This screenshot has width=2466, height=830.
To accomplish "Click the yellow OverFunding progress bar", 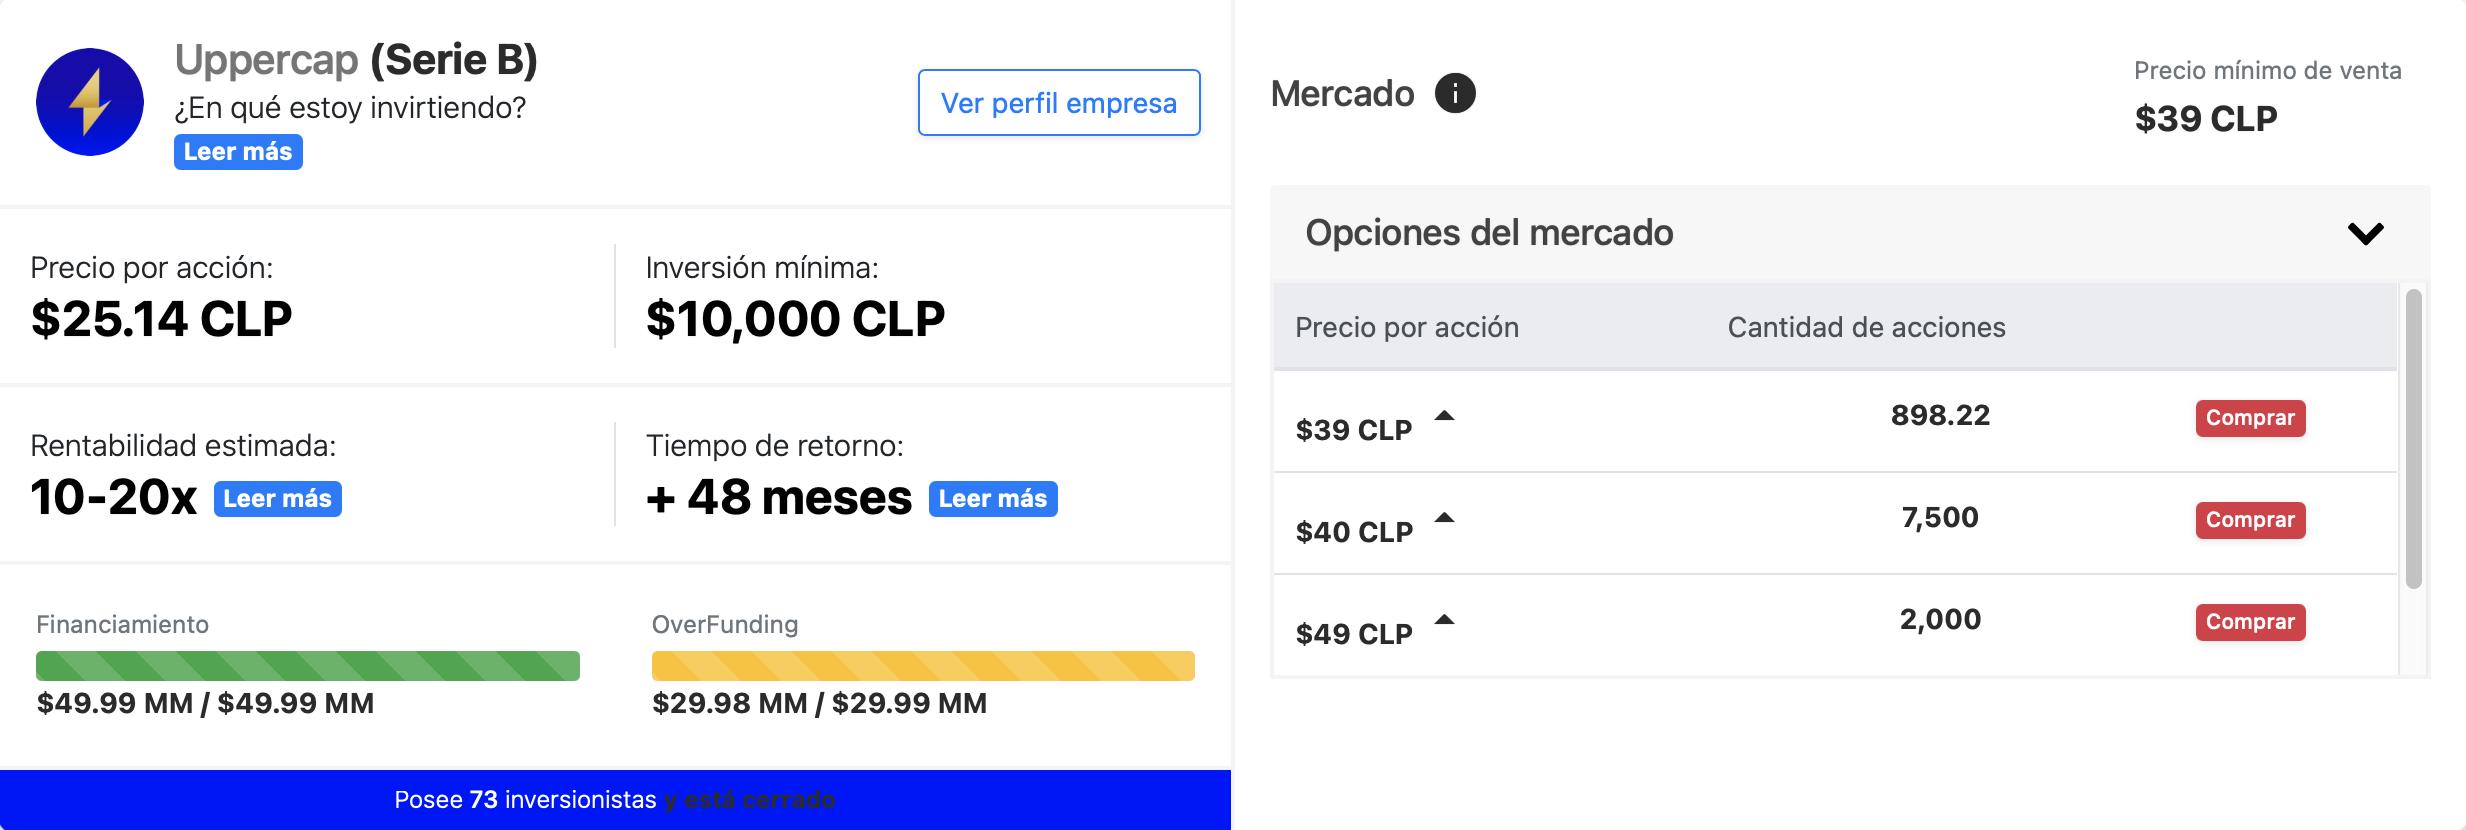I will 923,666.
